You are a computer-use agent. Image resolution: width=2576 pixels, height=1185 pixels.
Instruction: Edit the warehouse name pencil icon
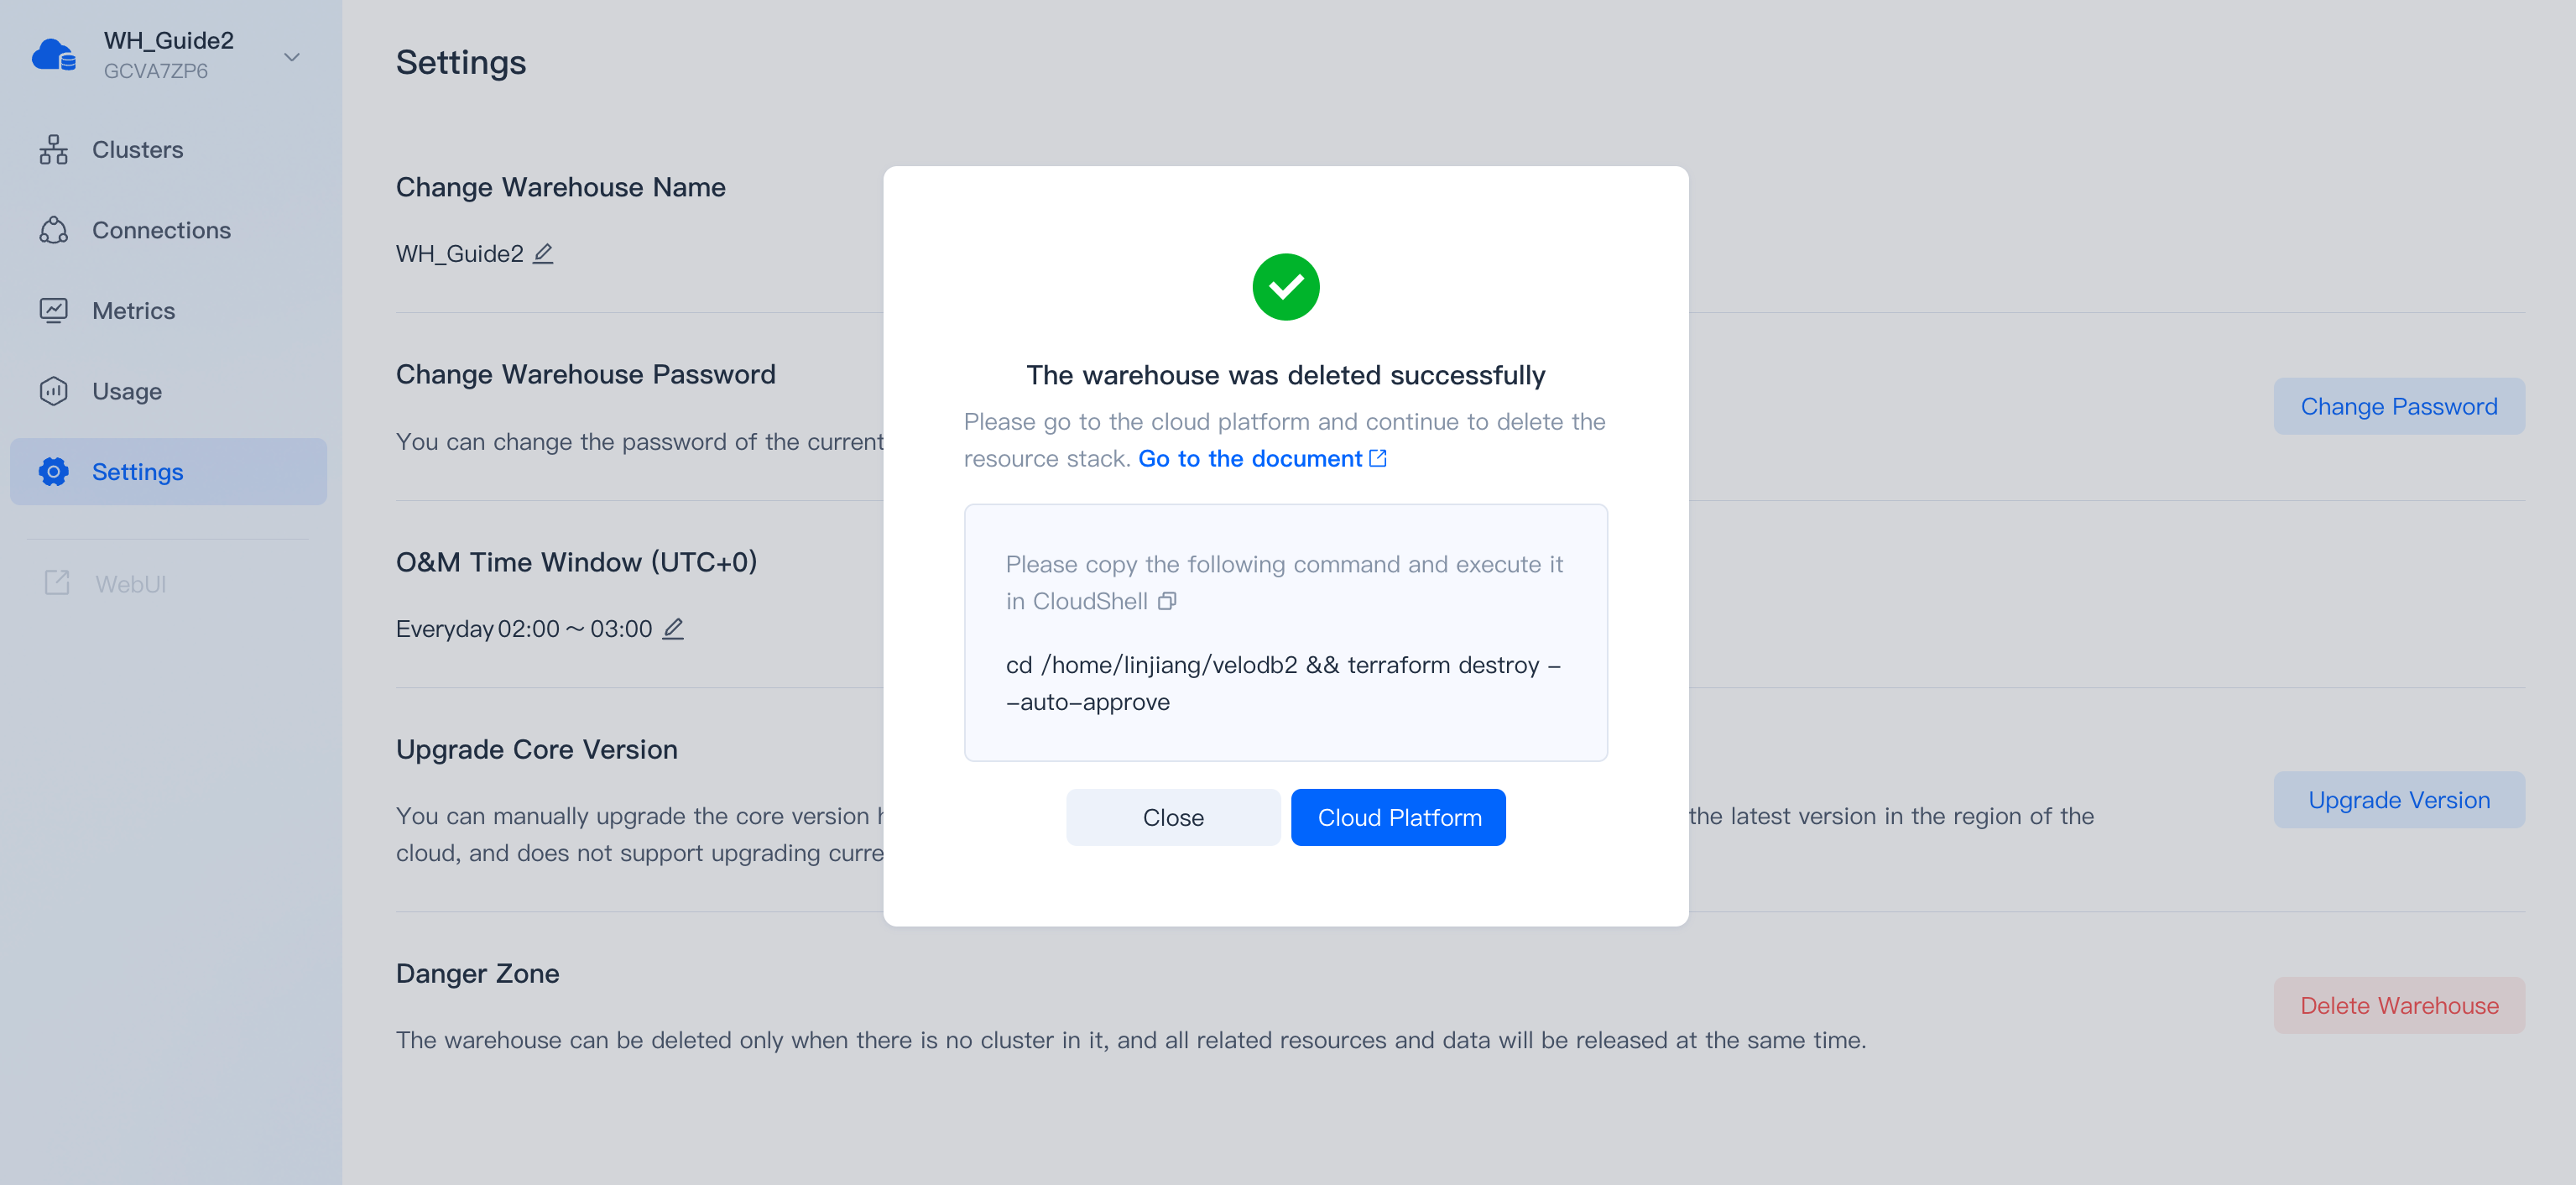click(x=543, y=254)
